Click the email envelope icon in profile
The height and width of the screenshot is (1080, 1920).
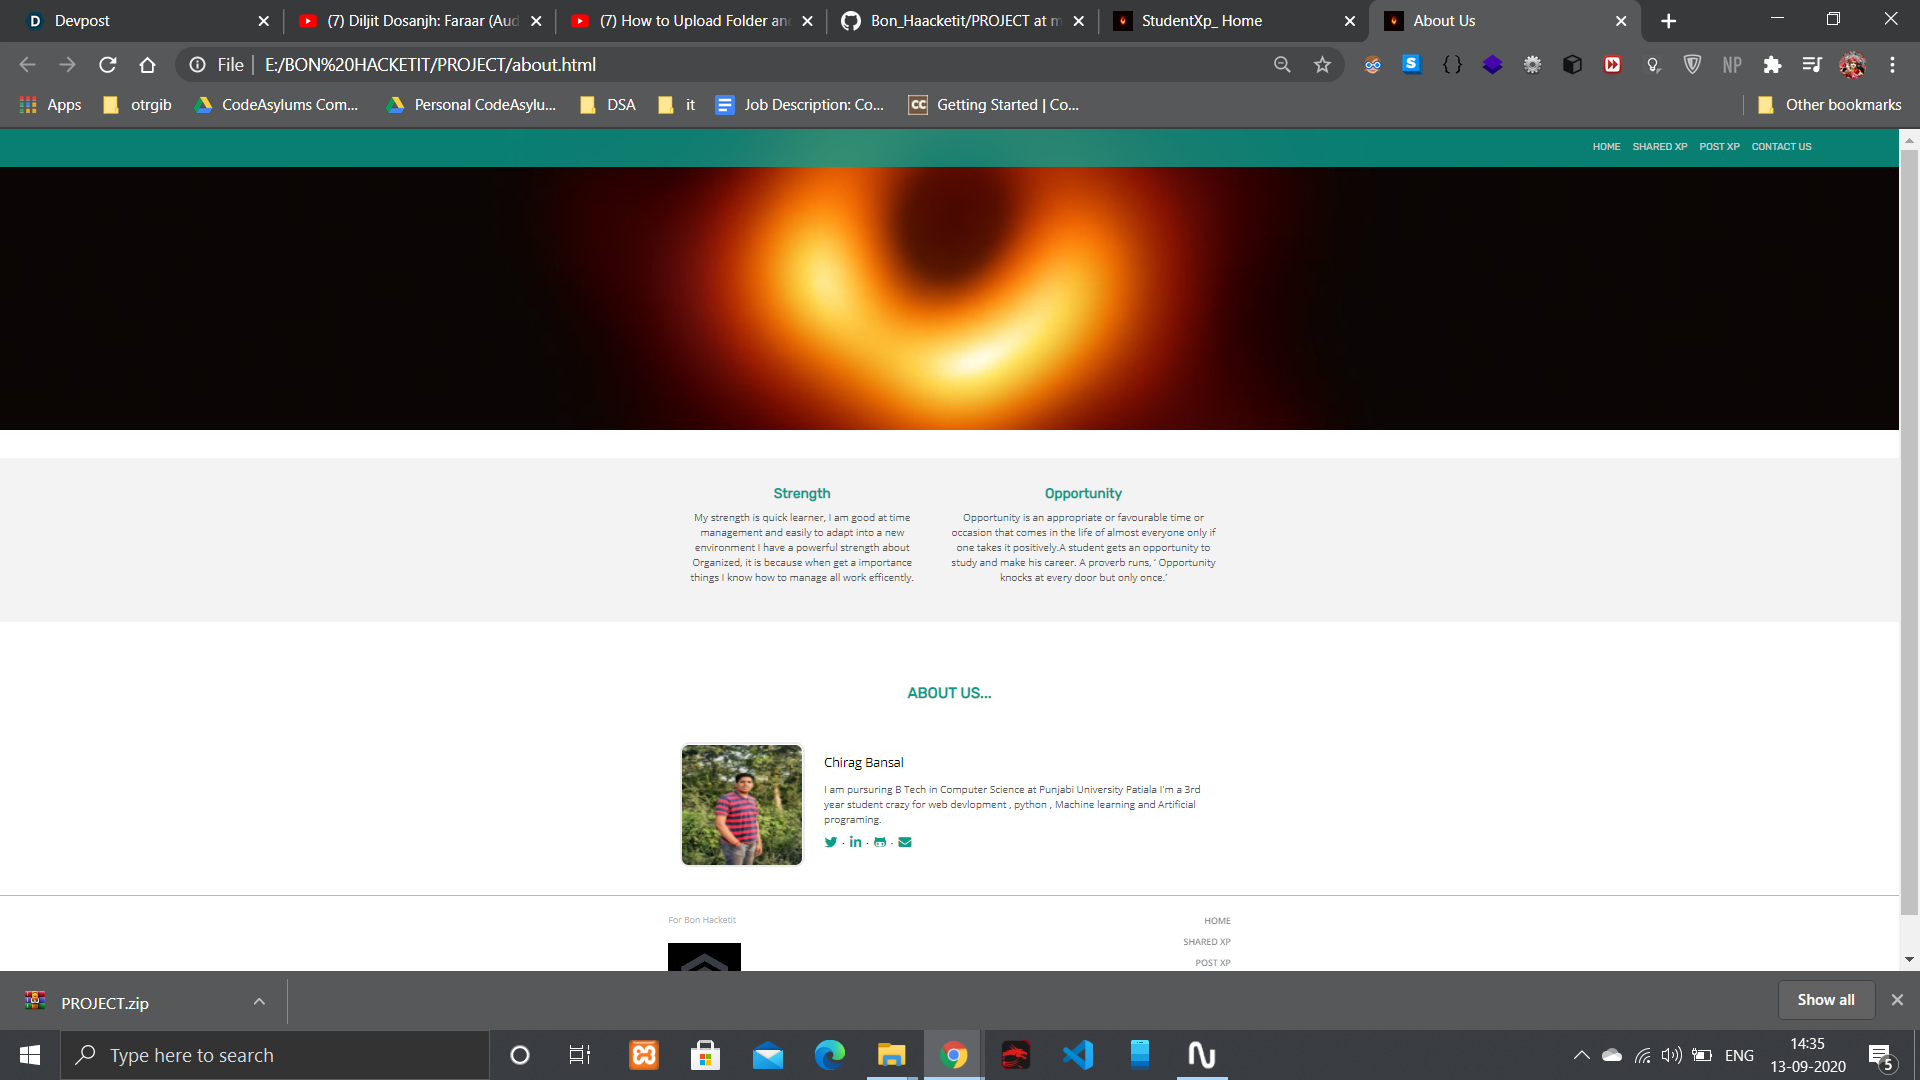(x=905, y=842)
